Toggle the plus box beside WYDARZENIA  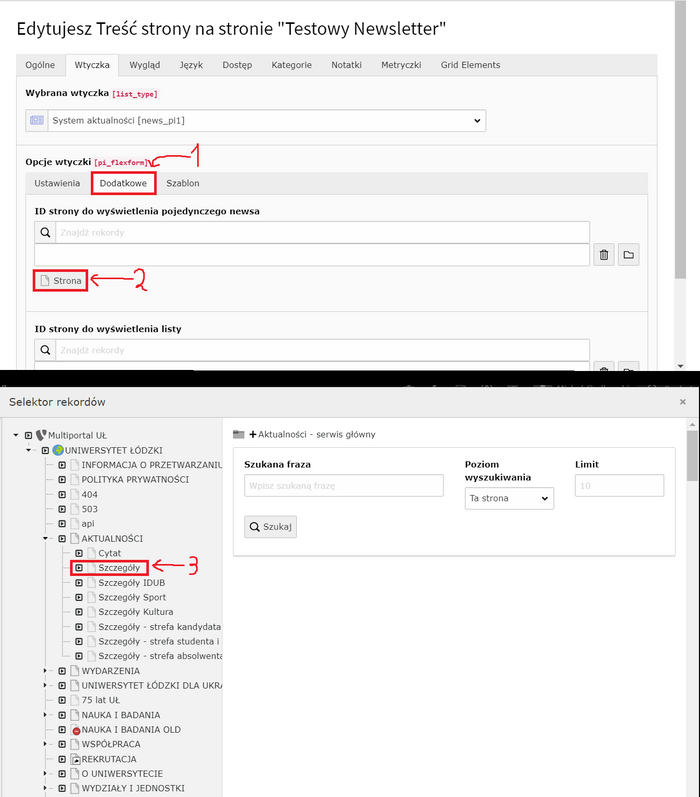[61, 671]
